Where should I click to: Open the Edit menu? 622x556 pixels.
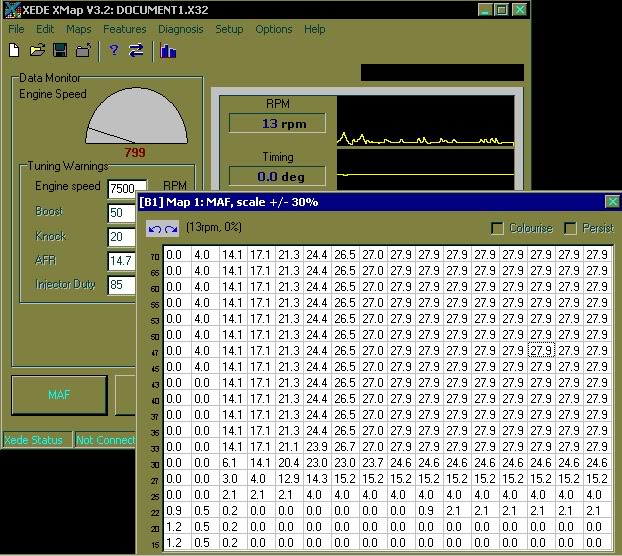[x=45, y=29]
